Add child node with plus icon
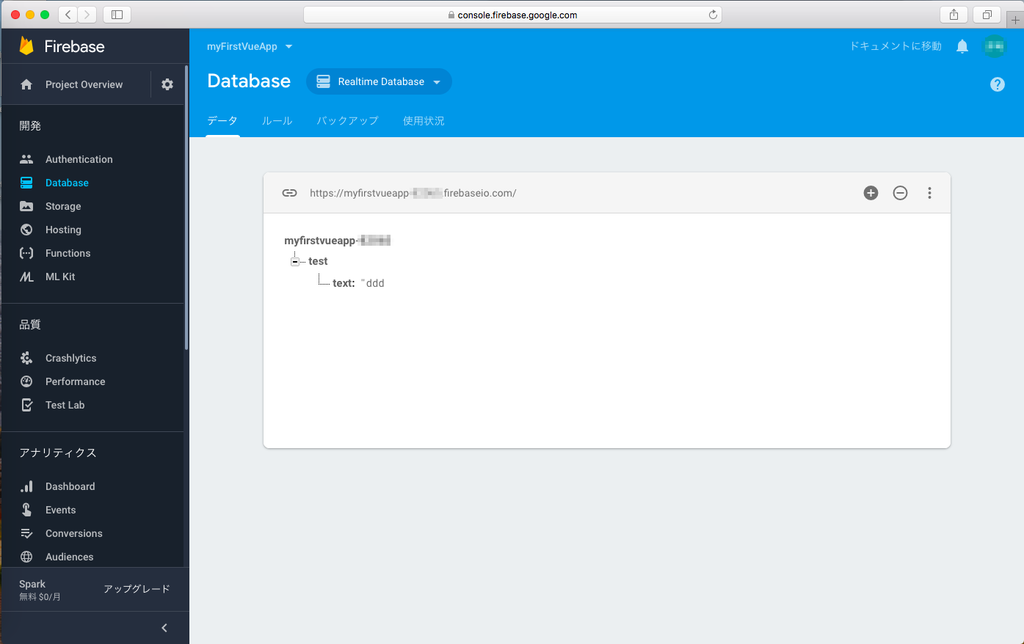1024x644 pixels. (x=871, y=193)
